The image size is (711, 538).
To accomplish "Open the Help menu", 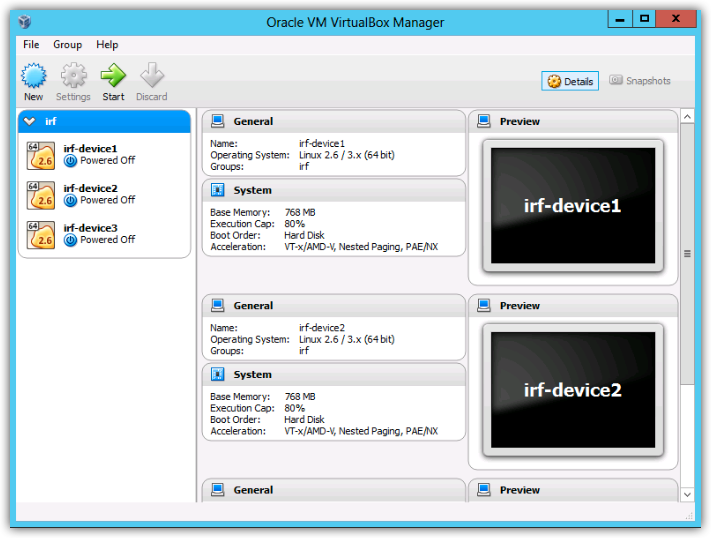I will [x=107, y=44].
